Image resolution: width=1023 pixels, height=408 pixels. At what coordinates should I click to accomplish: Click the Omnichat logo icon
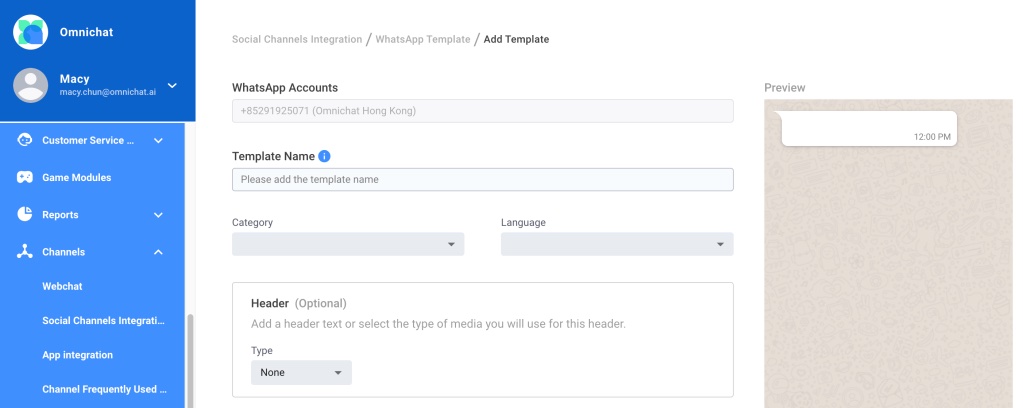click(x=31, y=32)
